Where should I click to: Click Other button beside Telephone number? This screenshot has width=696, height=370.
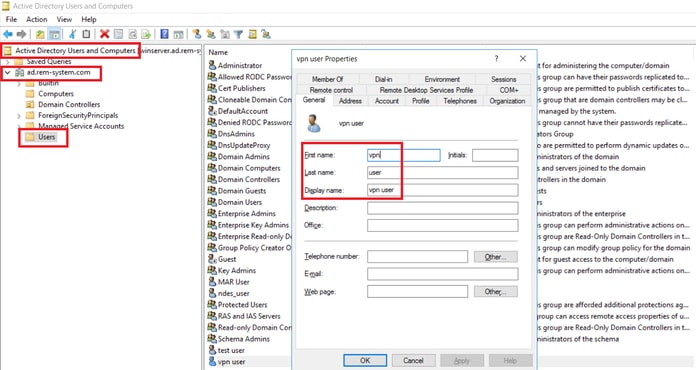click(495, 256)
